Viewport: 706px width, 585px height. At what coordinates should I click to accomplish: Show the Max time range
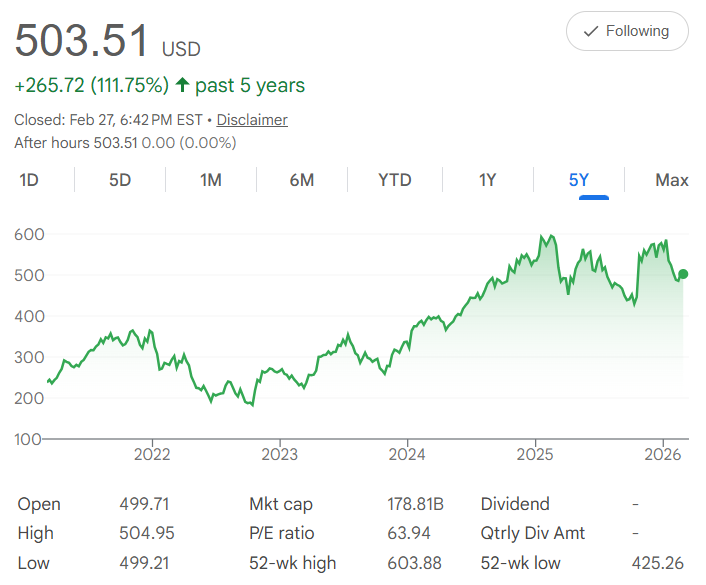(671, 180)
